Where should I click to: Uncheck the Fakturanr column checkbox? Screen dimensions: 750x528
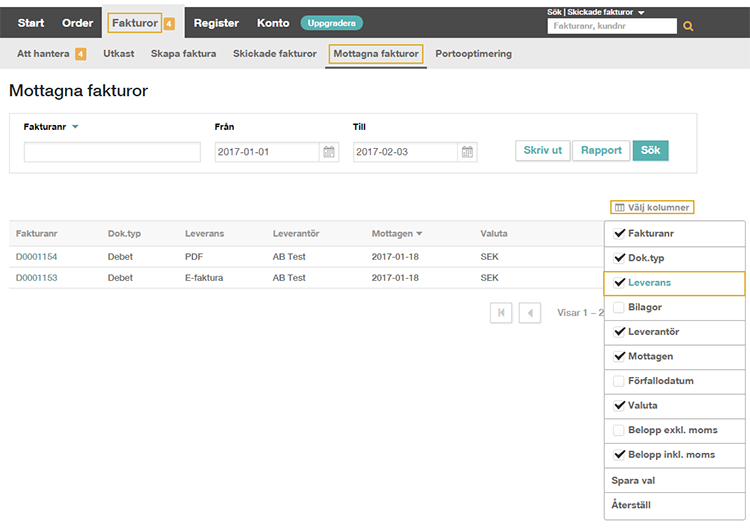click(619, 233)
